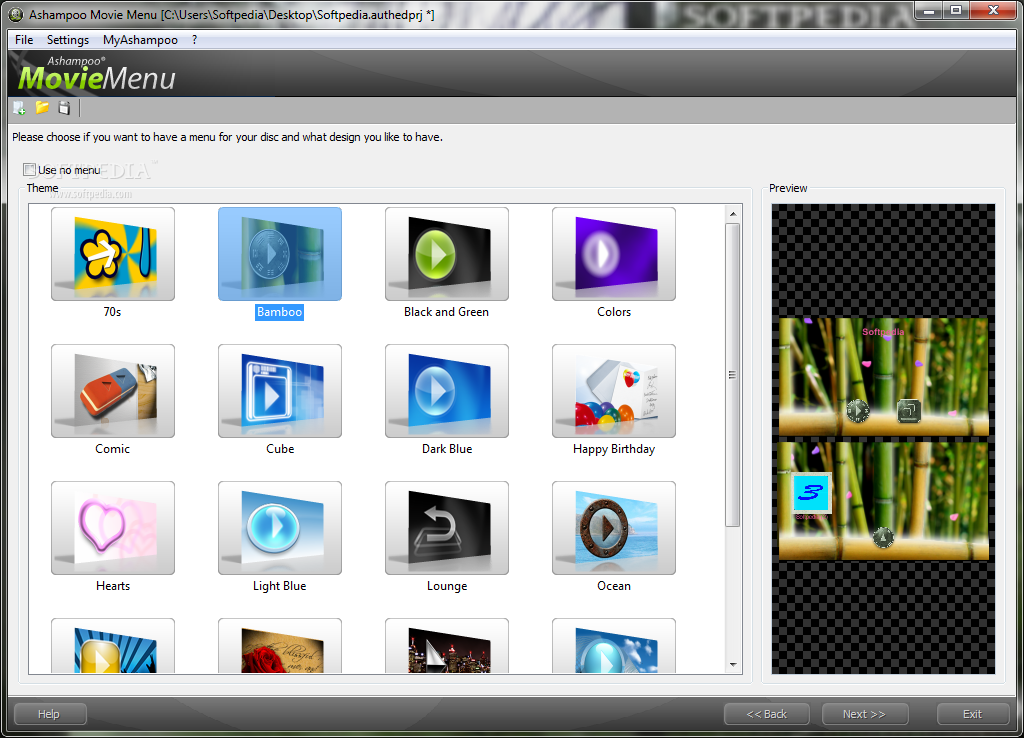The height and width of the screenshot is (738, 1024).
Task: Click the Bamboo theme label
Action: [280, 312]
